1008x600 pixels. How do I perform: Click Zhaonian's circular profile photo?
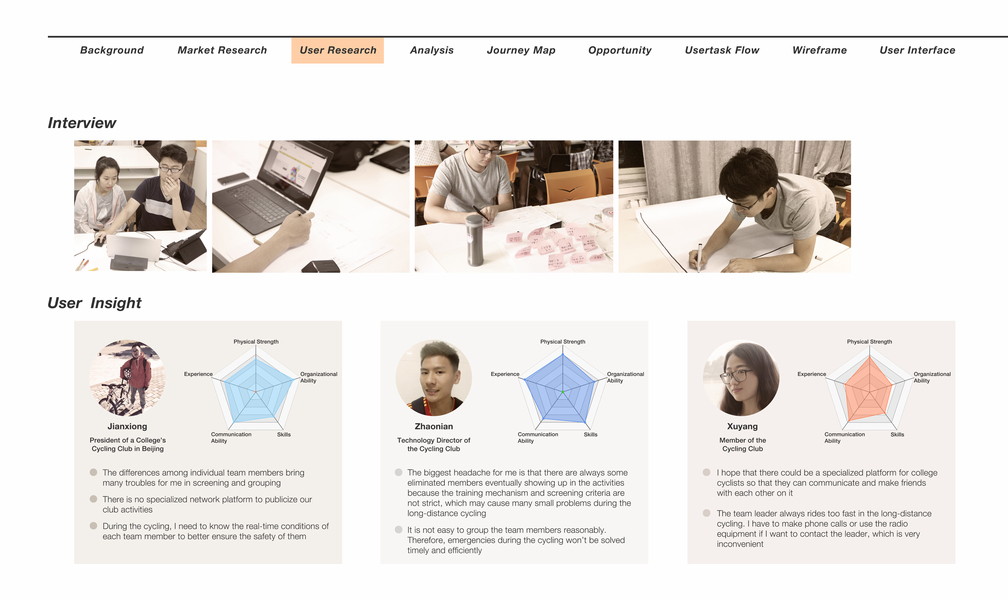(x=434, y=378)
